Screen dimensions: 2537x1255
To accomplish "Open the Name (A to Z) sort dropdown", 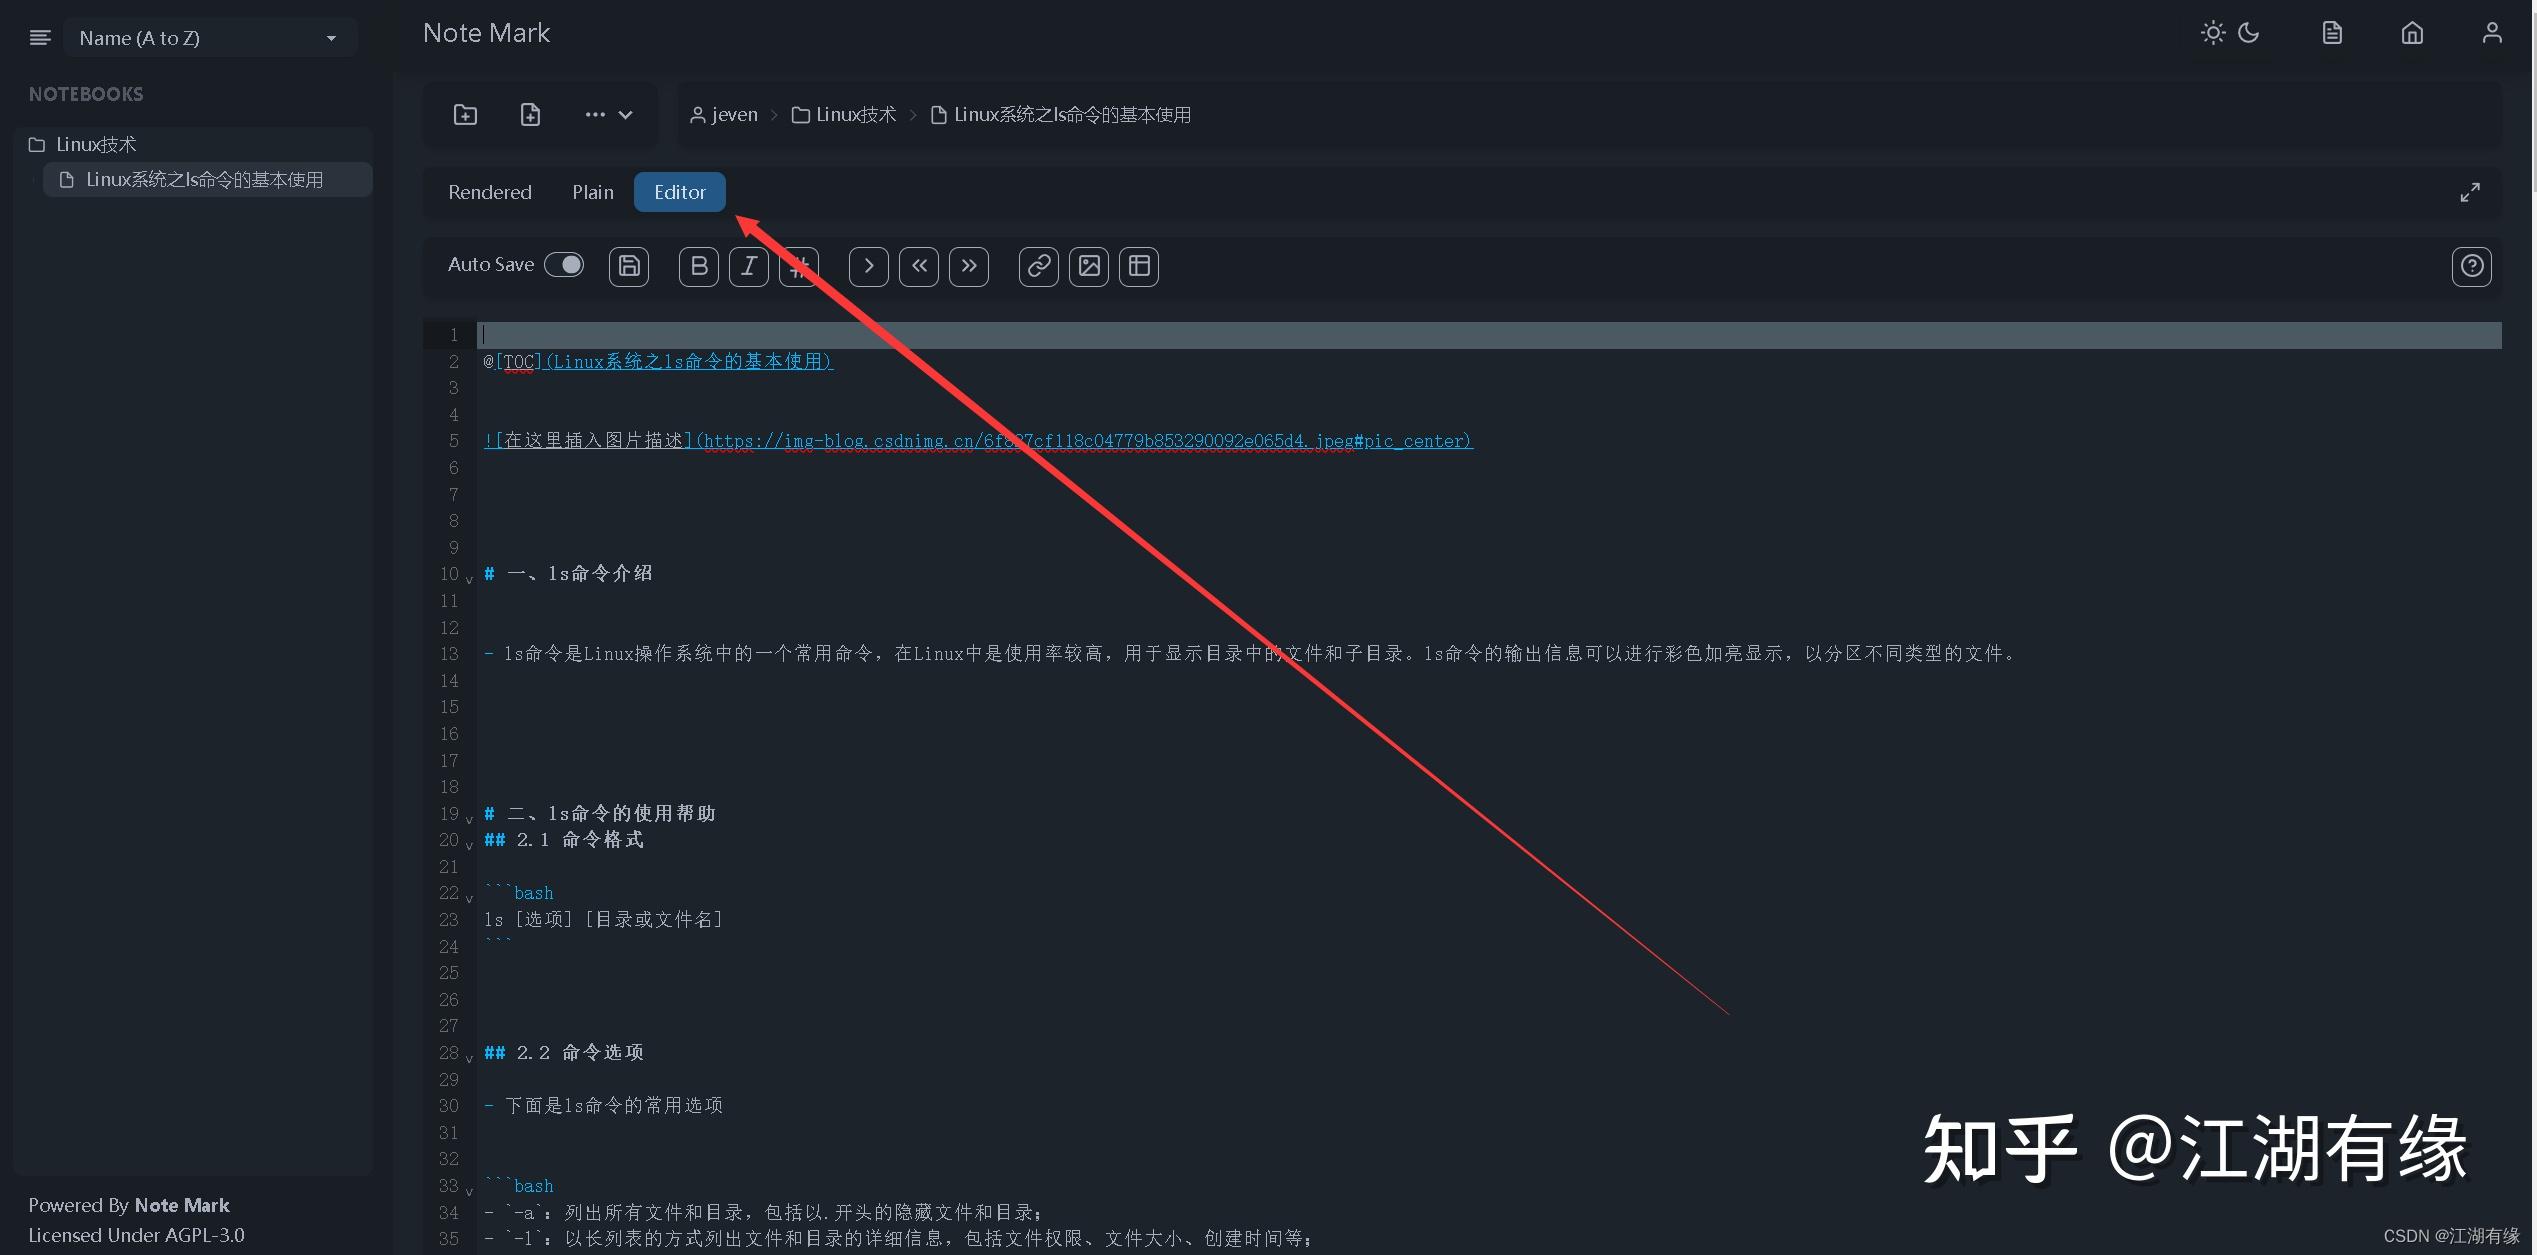I will coord(210,37).
